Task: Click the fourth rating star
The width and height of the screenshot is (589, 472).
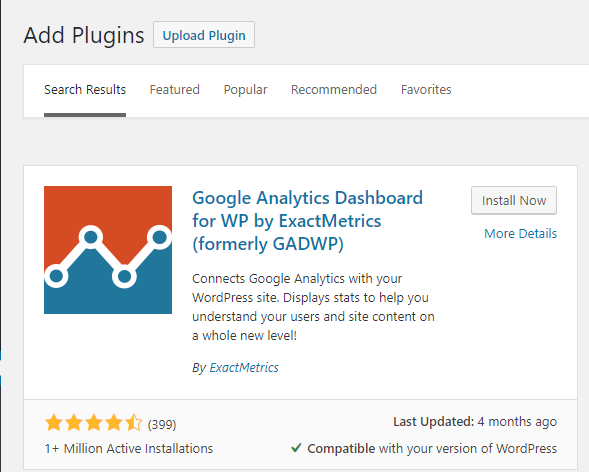Action: pos(114,423)
